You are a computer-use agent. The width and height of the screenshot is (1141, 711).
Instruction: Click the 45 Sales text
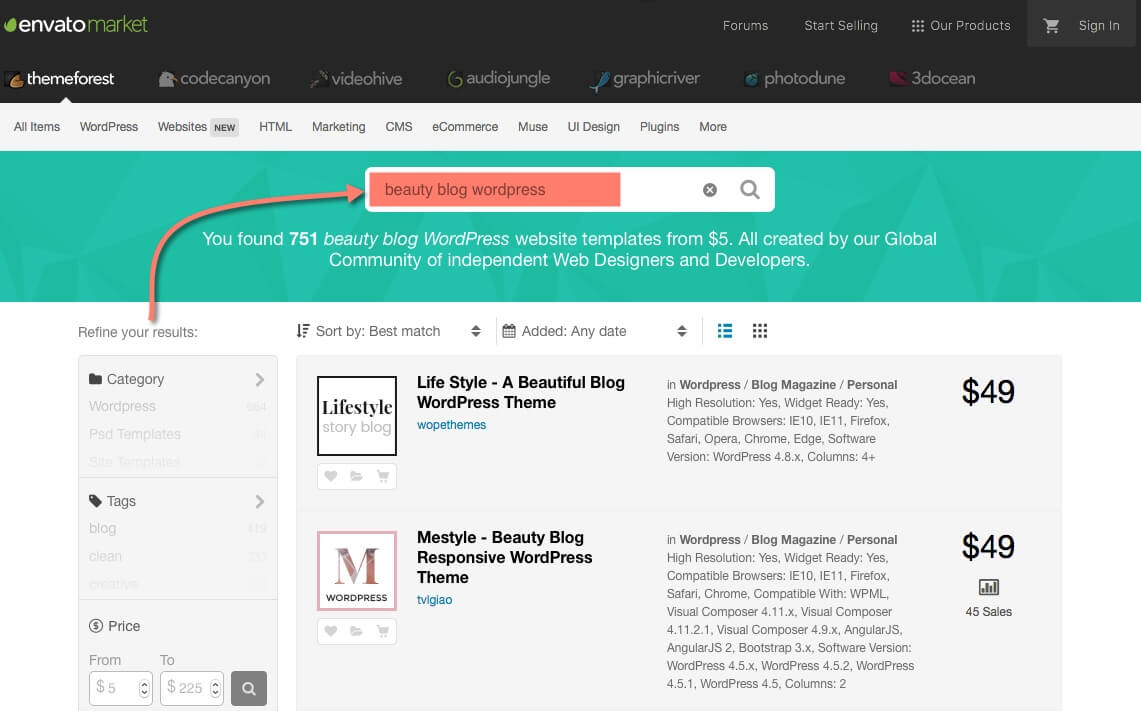click(x=988, y=612)
